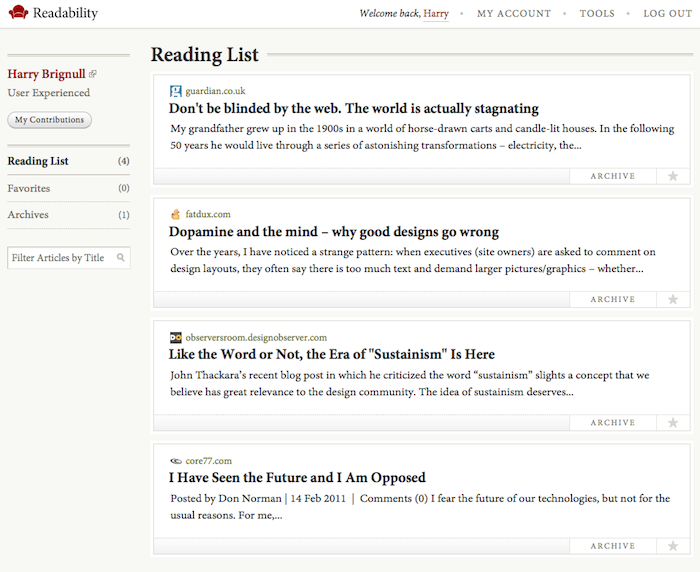Open the core77.com source link

[208, 461]
